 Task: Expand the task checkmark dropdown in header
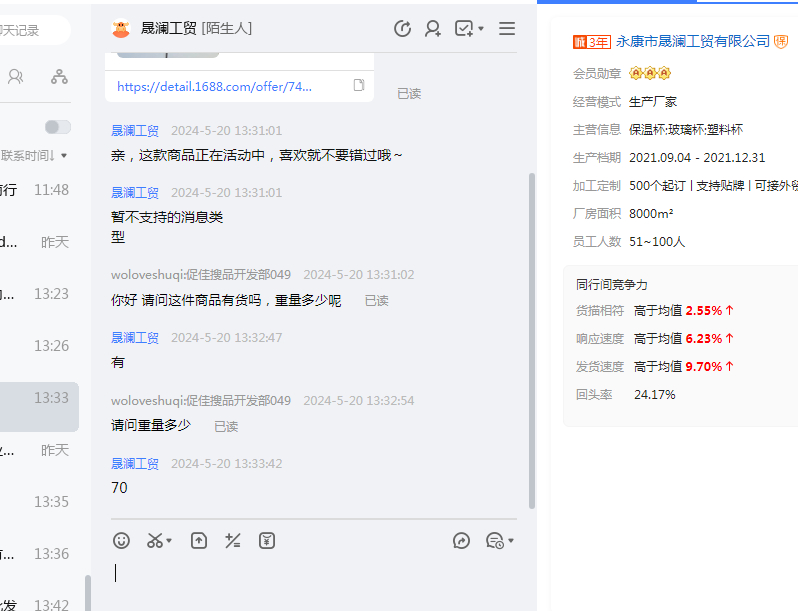(x=480, y=29)
